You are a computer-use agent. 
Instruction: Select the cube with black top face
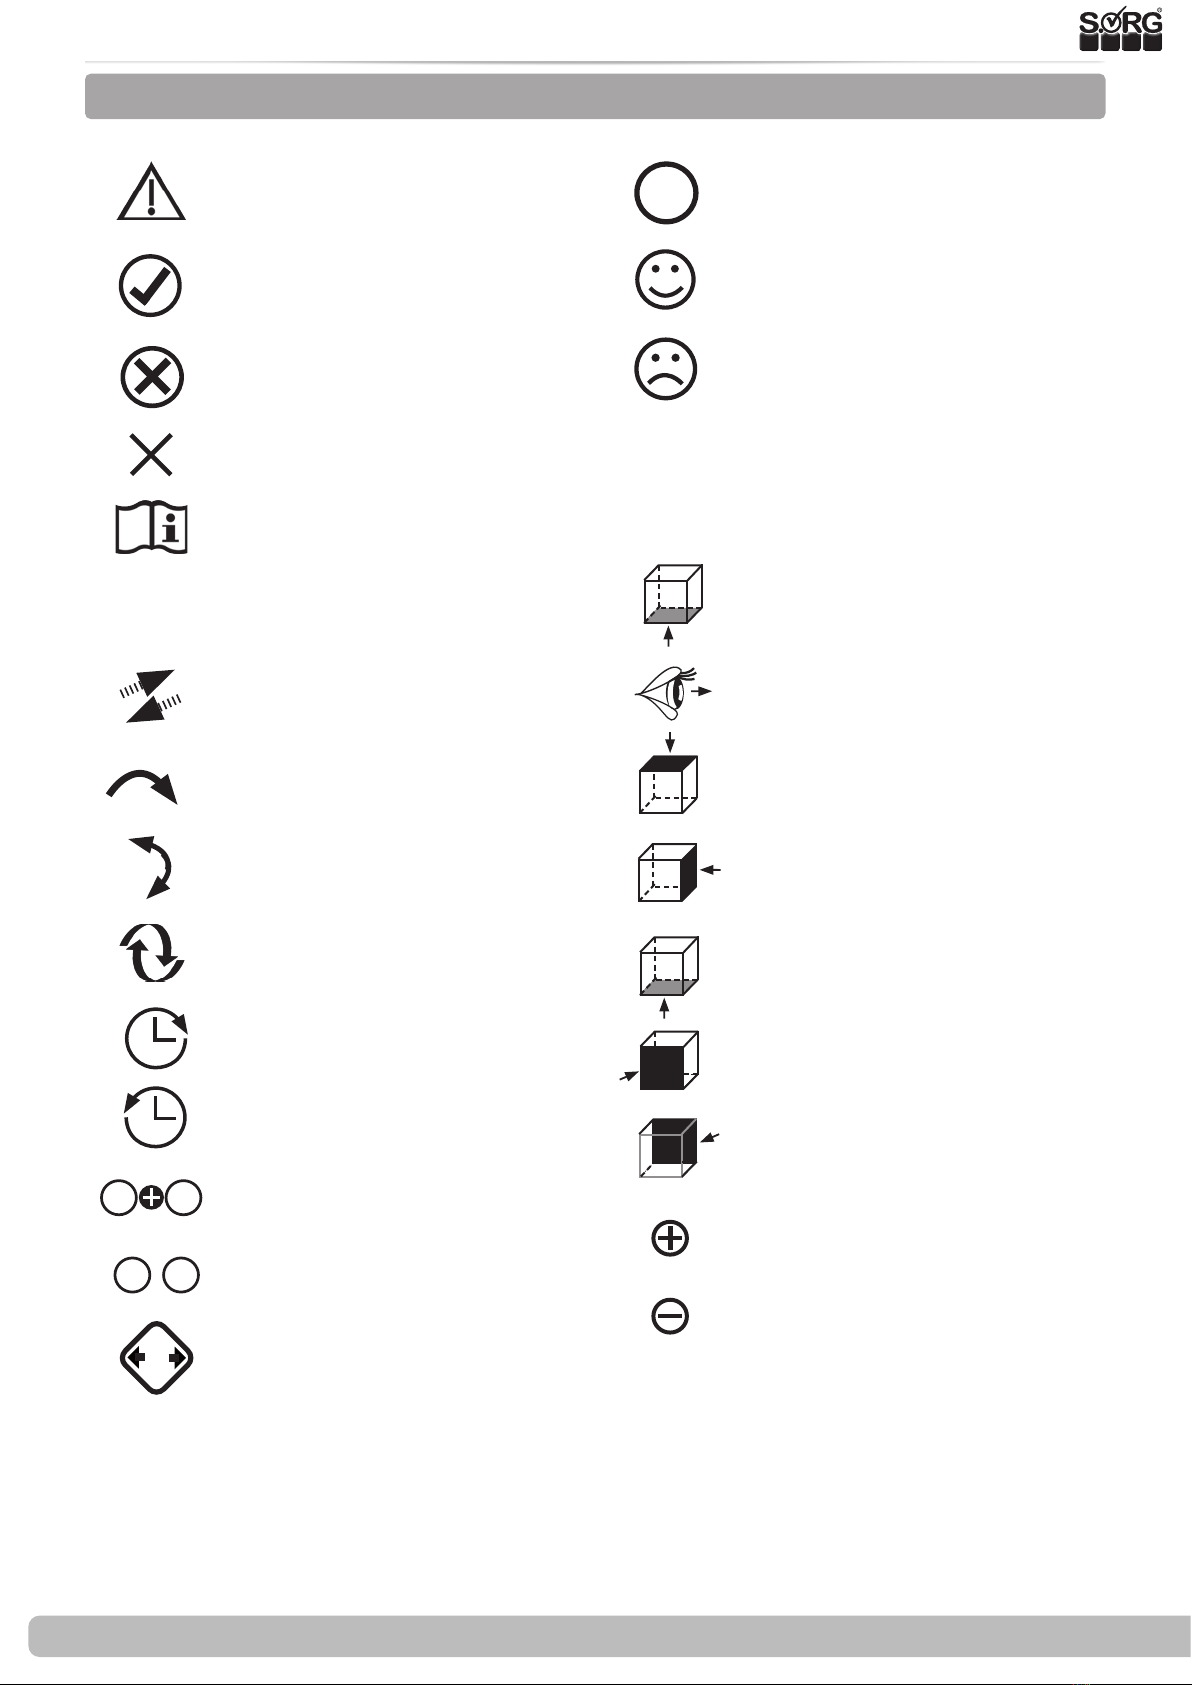click(x=668, y=785)
